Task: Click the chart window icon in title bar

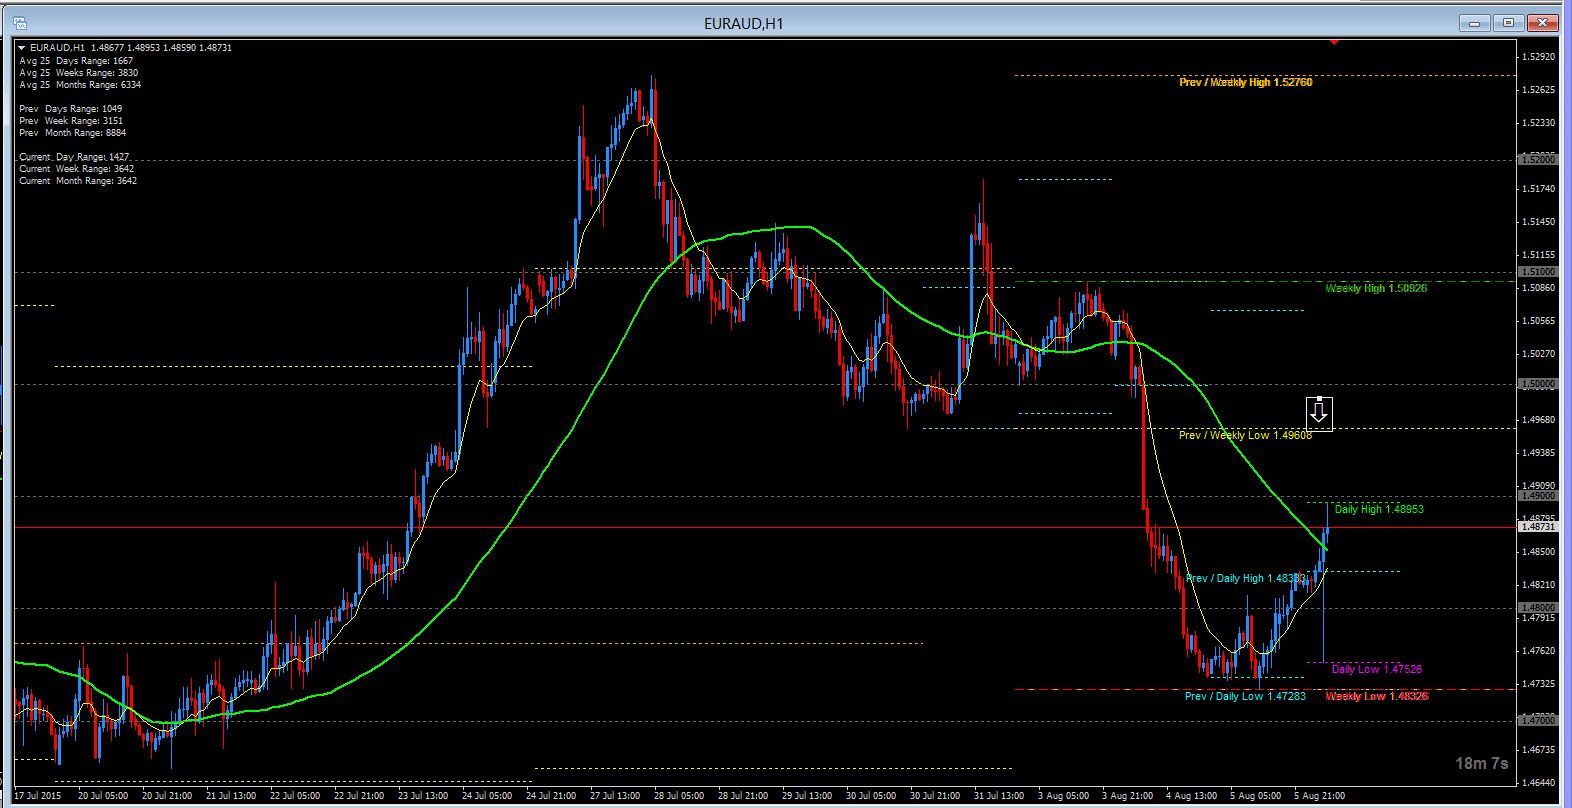Action: click(x=20, y=22)
